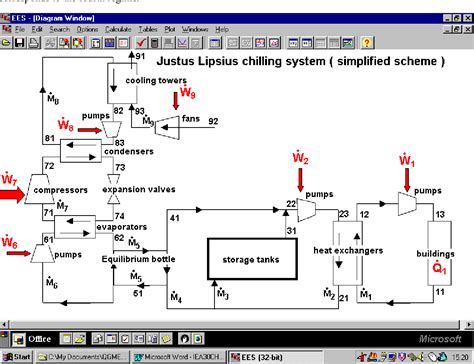This screenshot has width=474, height=364.
Task: Click the 'storage tanks' box in diagram
Action: click(x=252, y=259)
